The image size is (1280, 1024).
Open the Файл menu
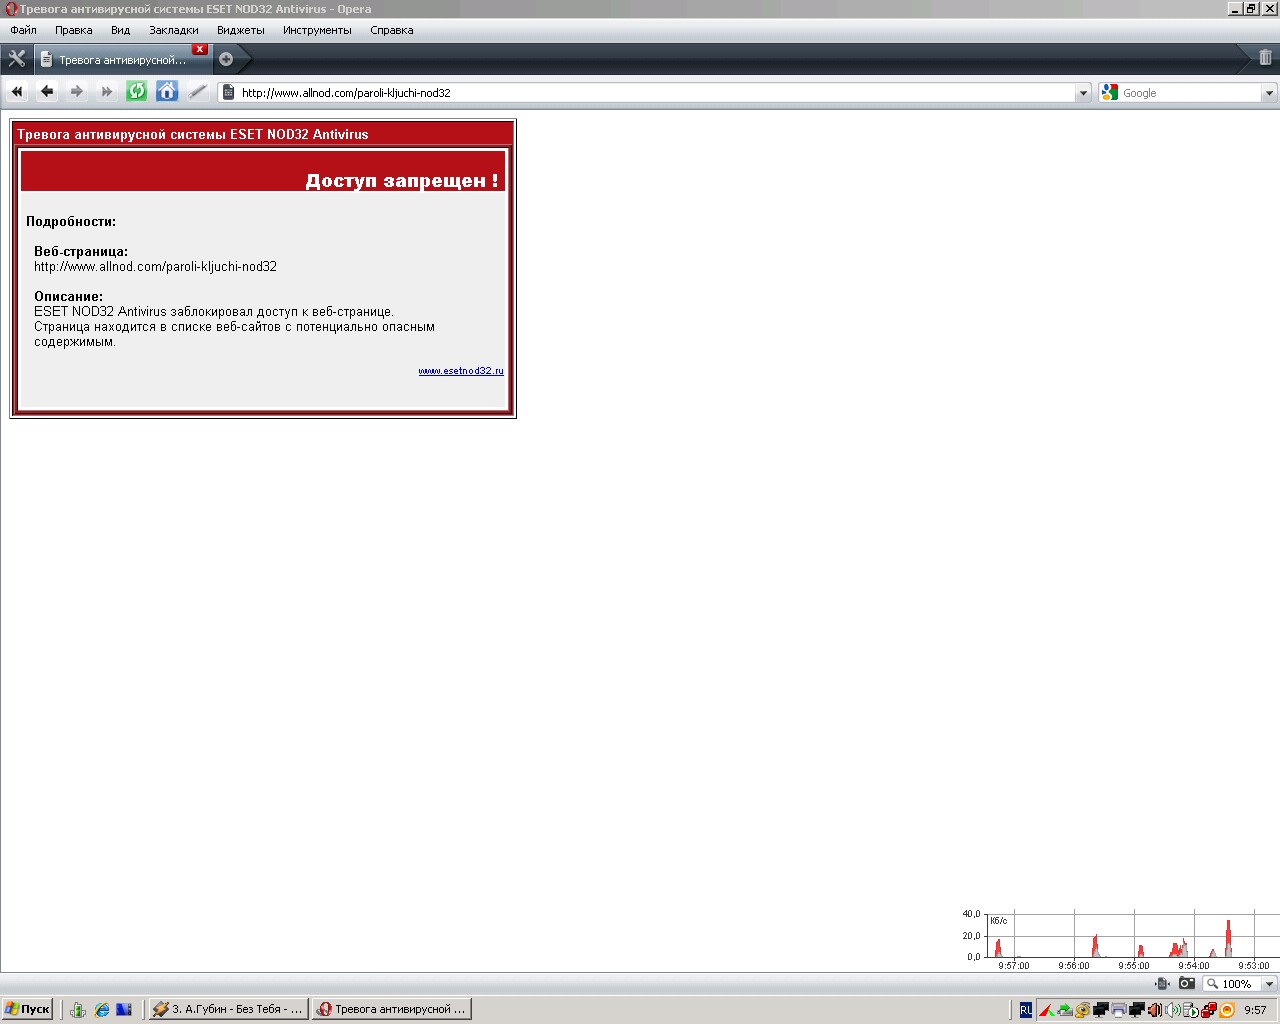point(23,30)
